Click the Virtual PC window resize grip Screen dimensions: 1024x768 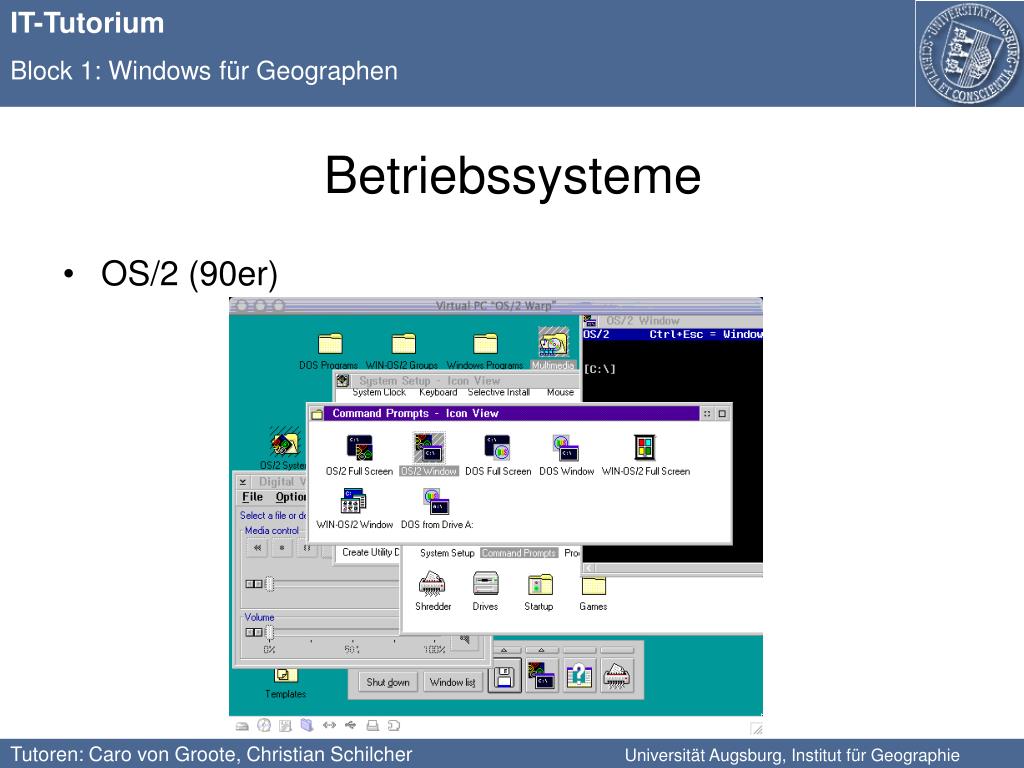(x=756, y=728)
